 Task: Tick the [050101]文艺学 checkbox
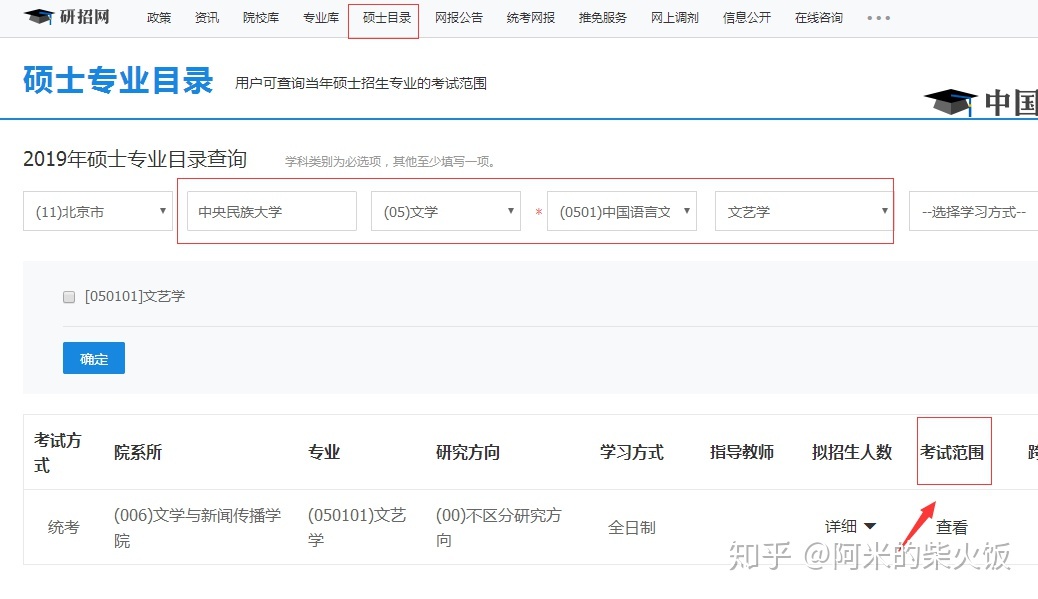(x=69, y=297)
